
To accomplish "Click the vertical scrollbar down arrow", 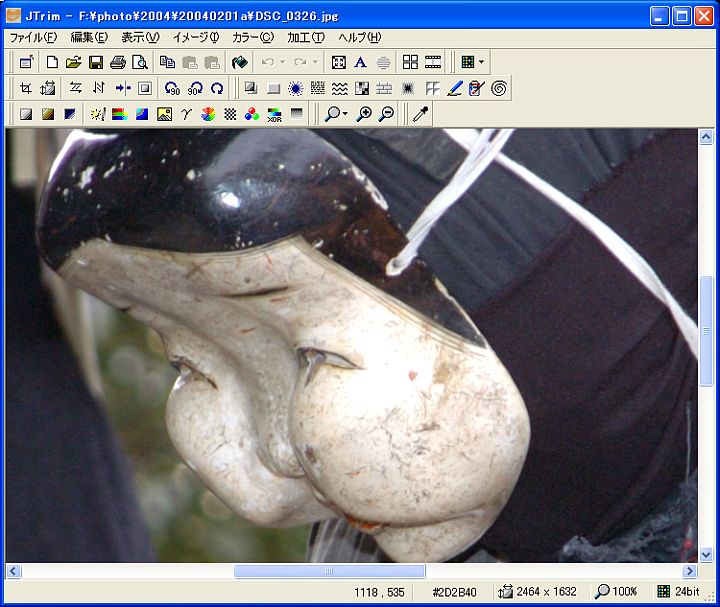I will [706, 553].
